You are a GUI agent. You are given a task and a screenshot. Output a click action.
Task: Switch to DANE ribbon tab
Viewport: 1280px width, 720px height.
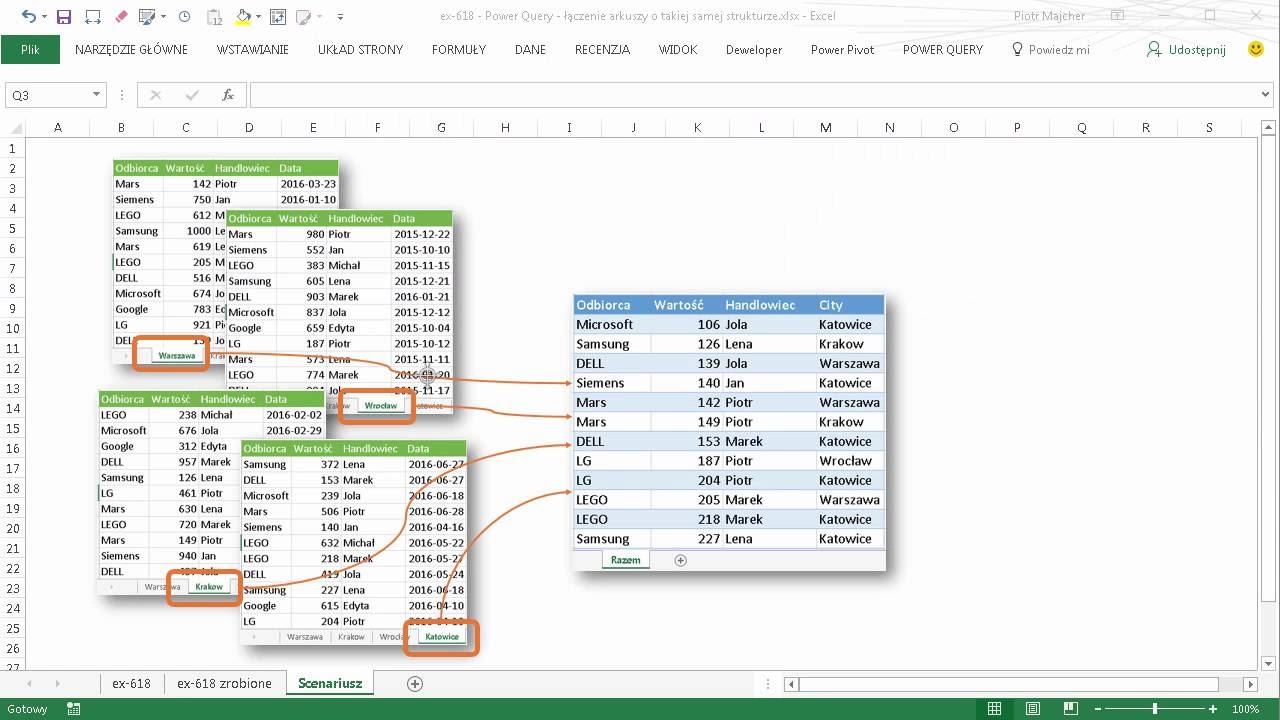pyautogui.click(x=530, y=49)
